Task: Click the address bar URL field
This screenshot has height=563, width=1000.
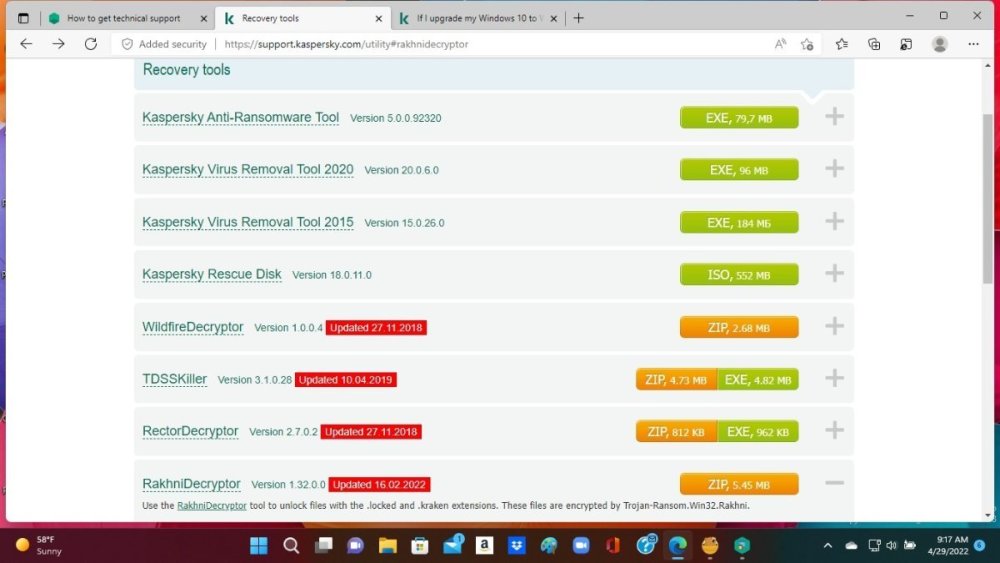Action: [x=346, y=44]
